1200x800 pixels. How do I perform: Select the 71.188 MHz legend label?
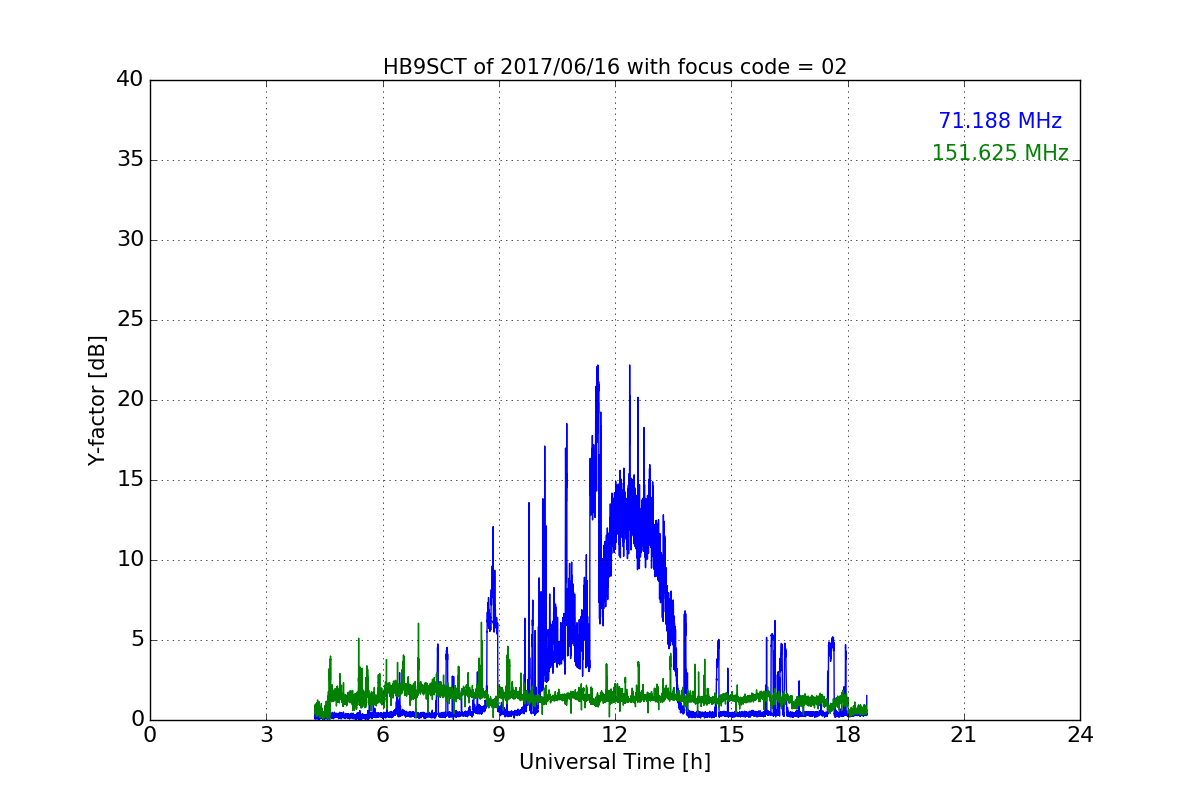coord(1000,121)
